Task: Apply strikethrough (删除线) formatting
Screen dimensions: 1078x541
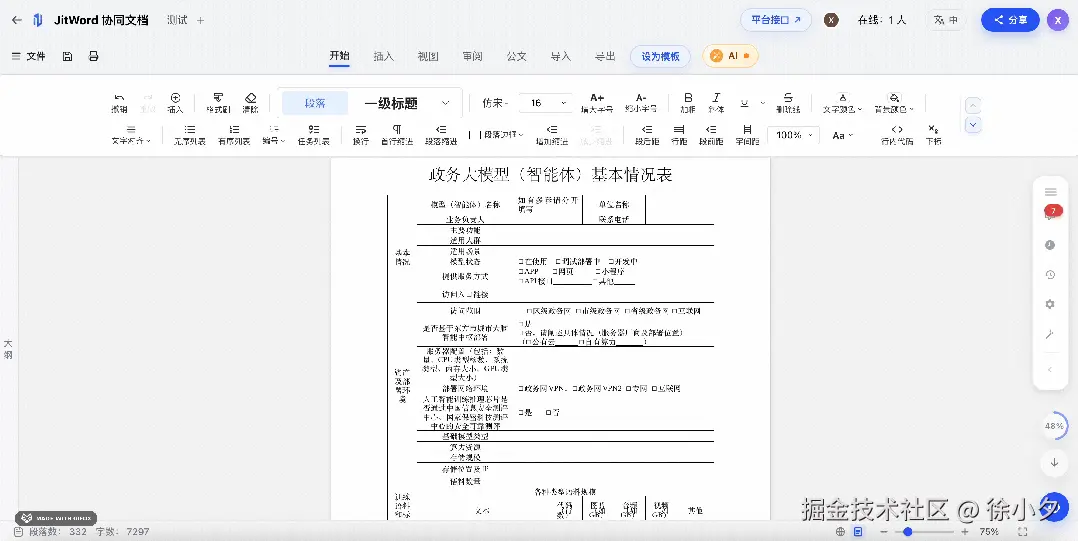Action: coord(789,103)
